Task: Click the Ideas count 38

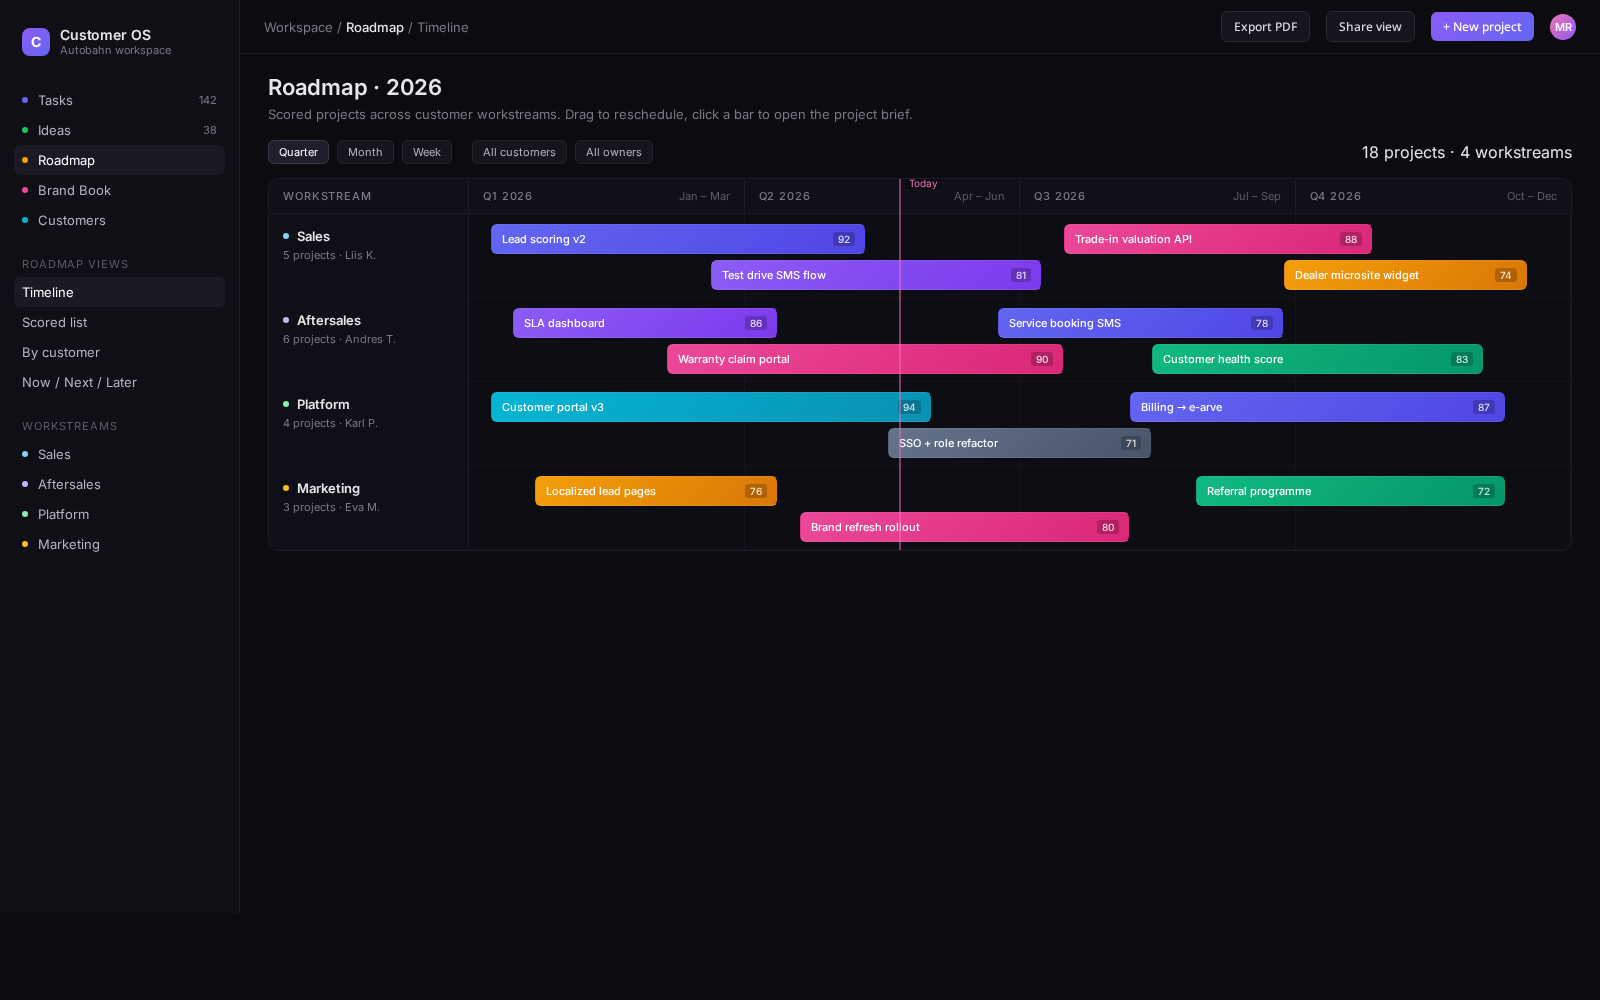Action: (210, 130)
